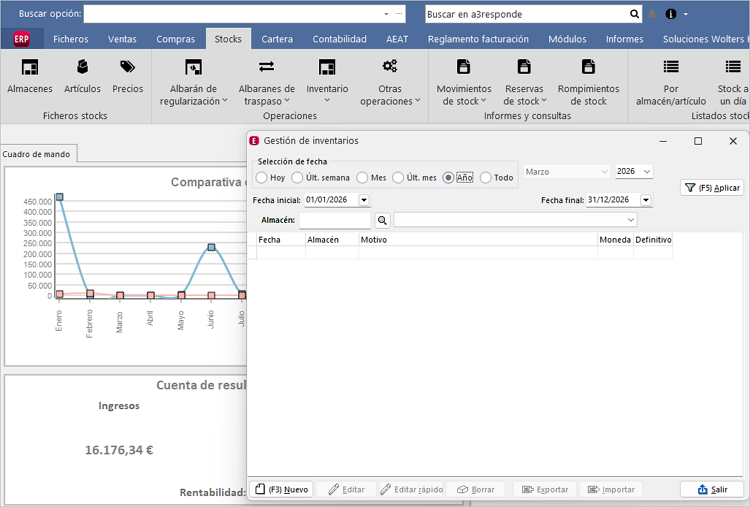Click the (F5) Aplicar filter button

(713, 188)
